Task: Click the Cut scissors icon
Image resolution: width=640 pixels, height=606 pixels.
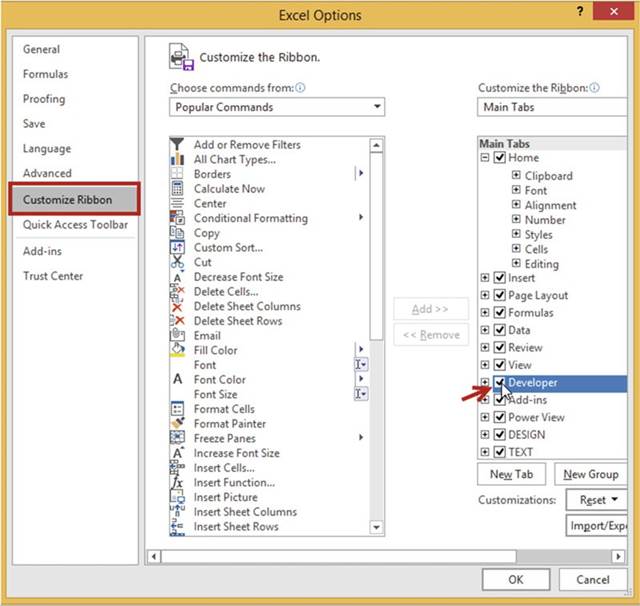Action: point(177,262)
